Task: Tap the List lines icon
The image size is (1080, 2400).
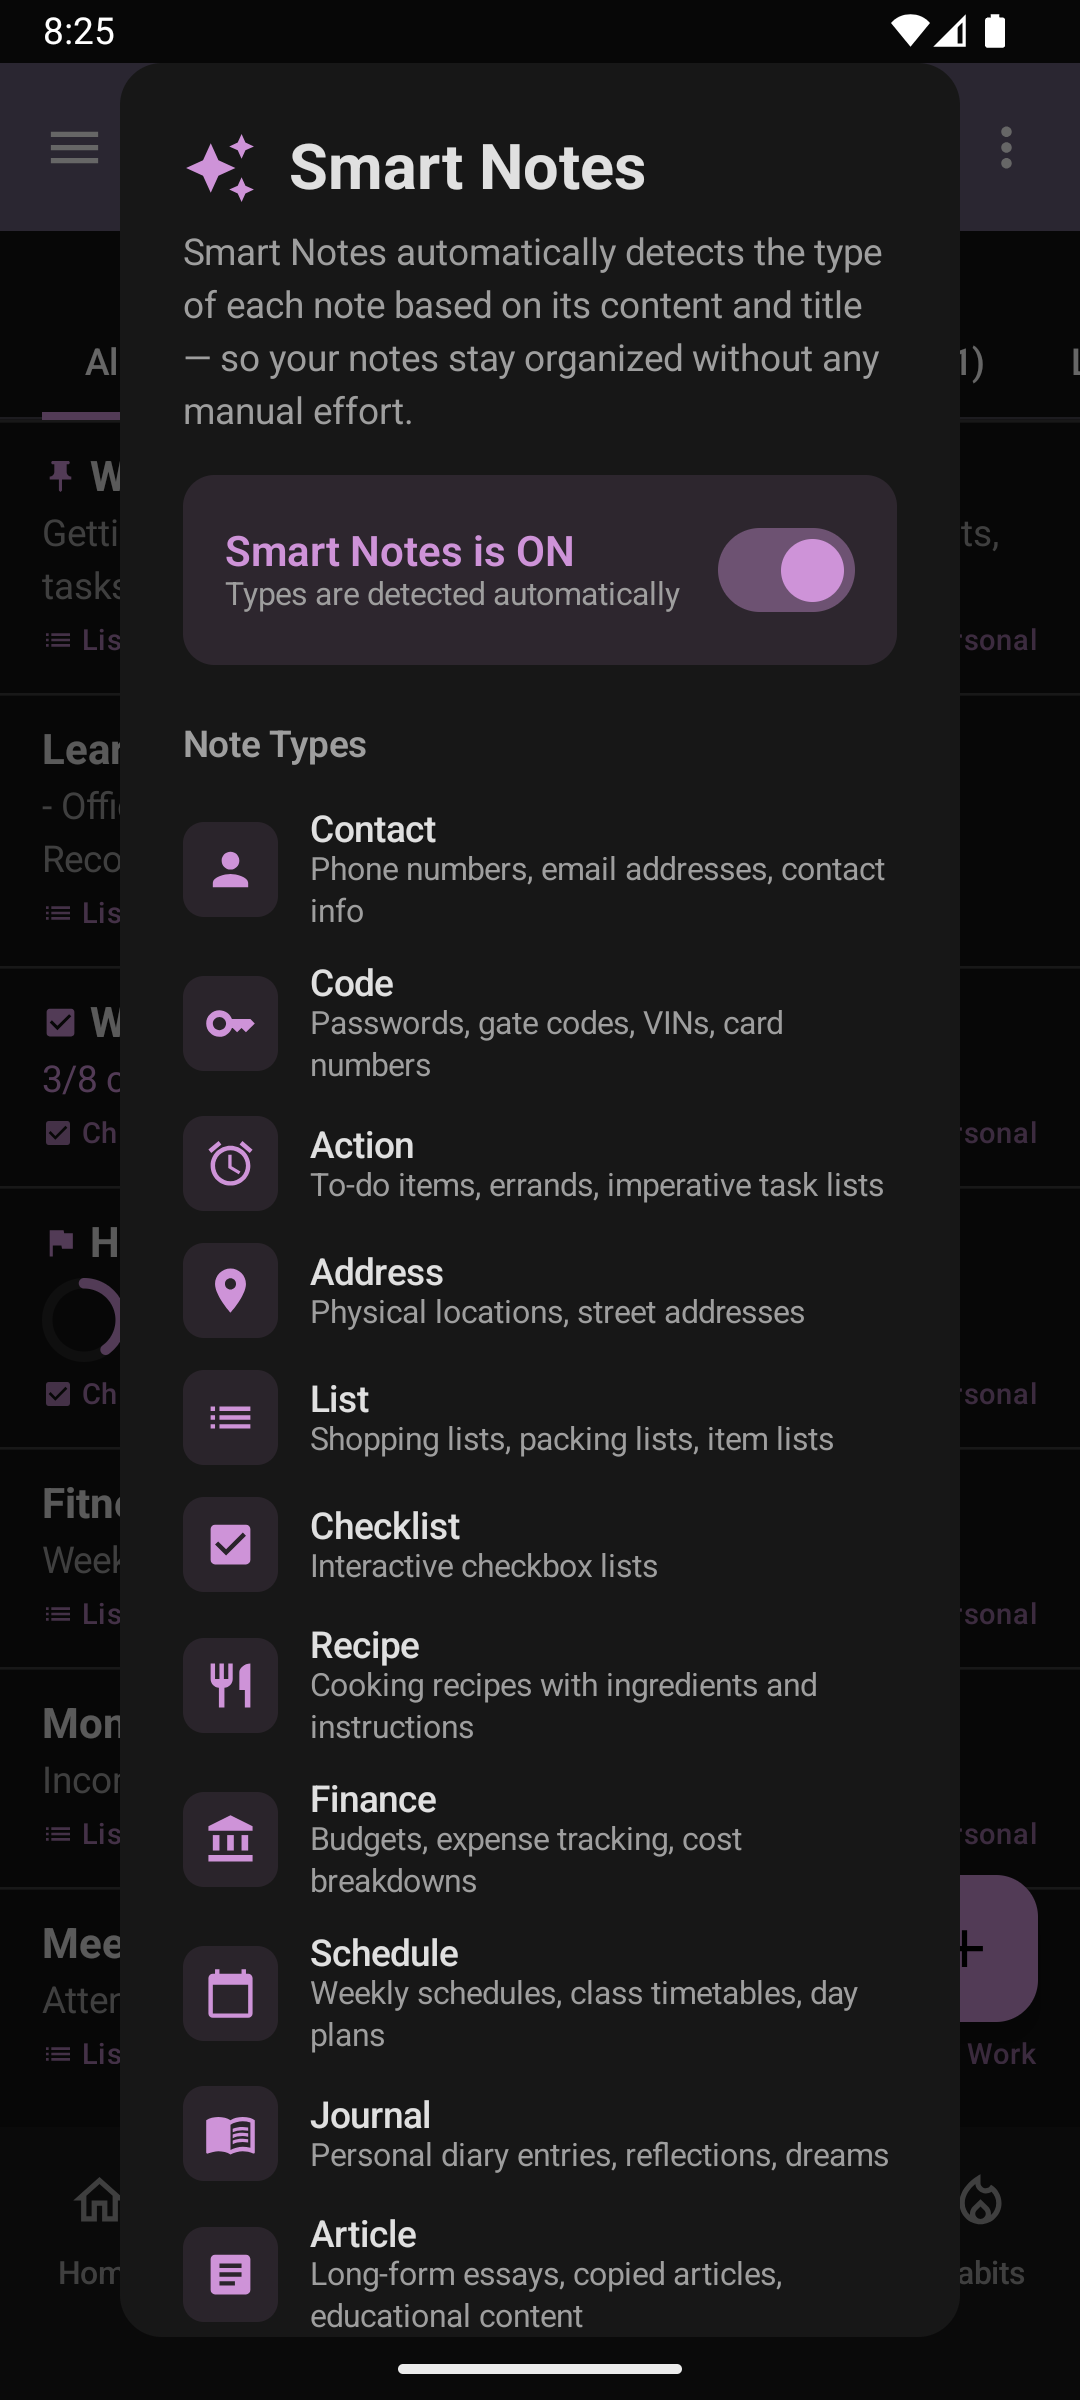Action: (230, 1417)
